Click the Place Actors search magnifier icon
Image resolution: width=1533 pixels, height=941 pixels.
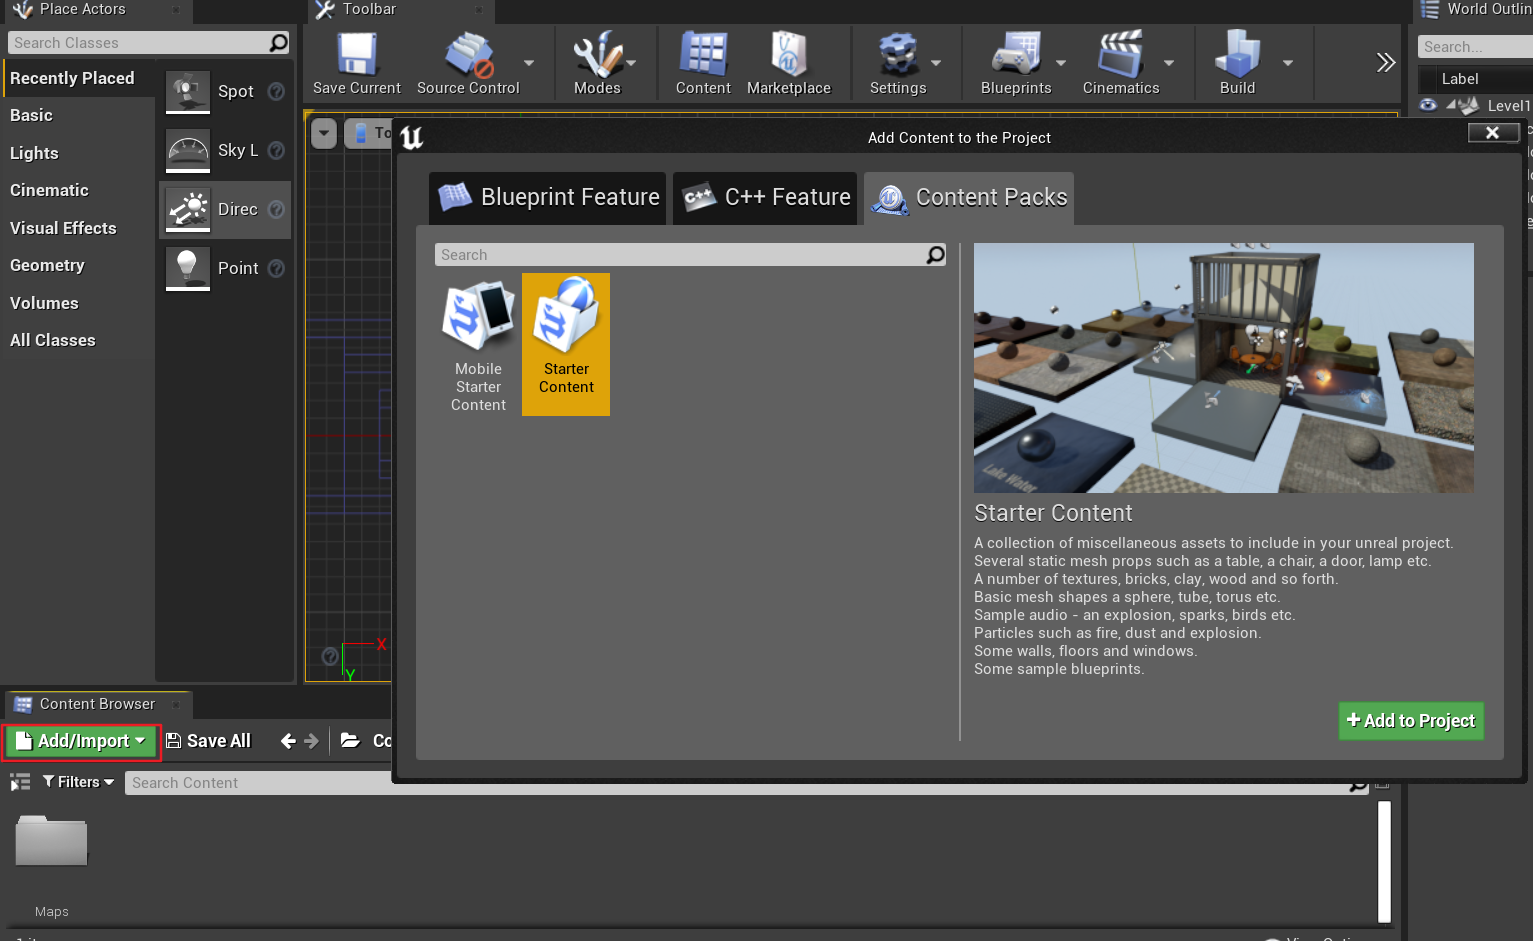(279, 43)
